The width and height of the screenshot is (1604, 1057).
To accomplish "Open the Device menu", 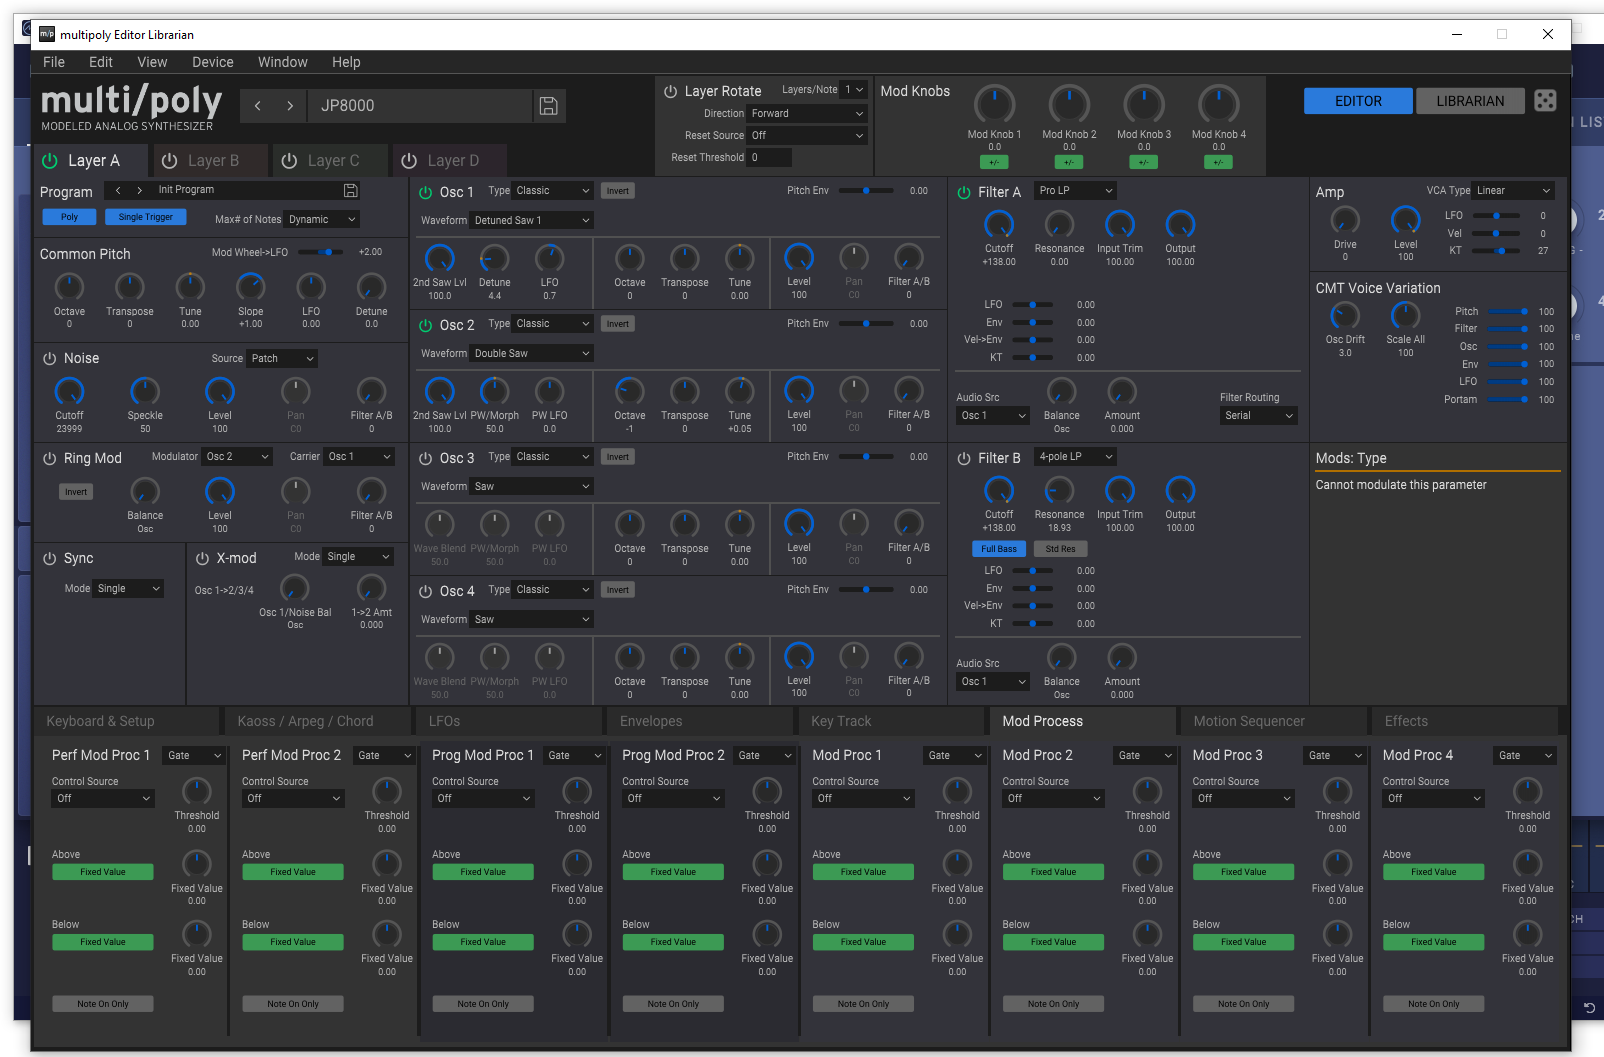I will coord(212,62).
